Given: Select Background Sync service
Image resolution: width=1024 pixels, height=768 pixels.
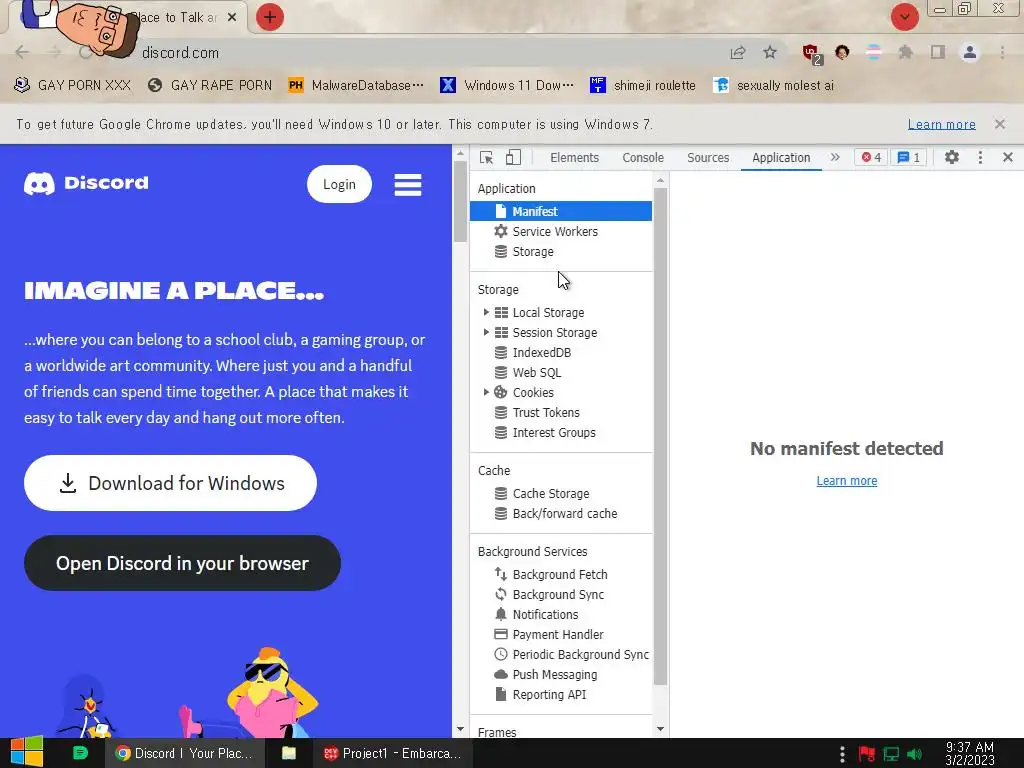Looking at the screenshot, I should point(560,594).
